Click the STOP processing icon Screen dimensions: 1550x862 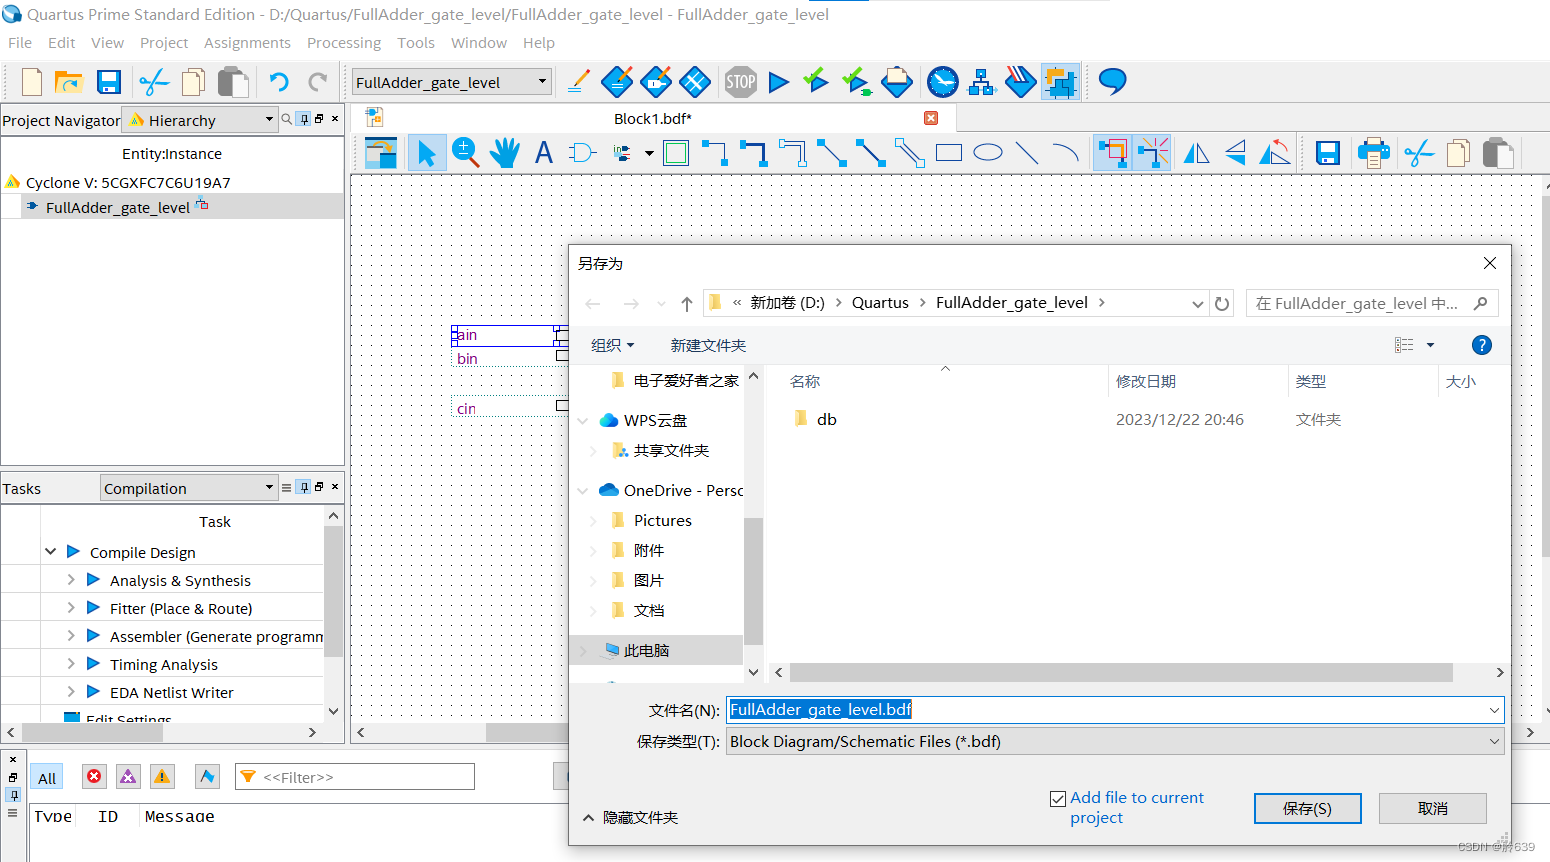pos(741,82)
